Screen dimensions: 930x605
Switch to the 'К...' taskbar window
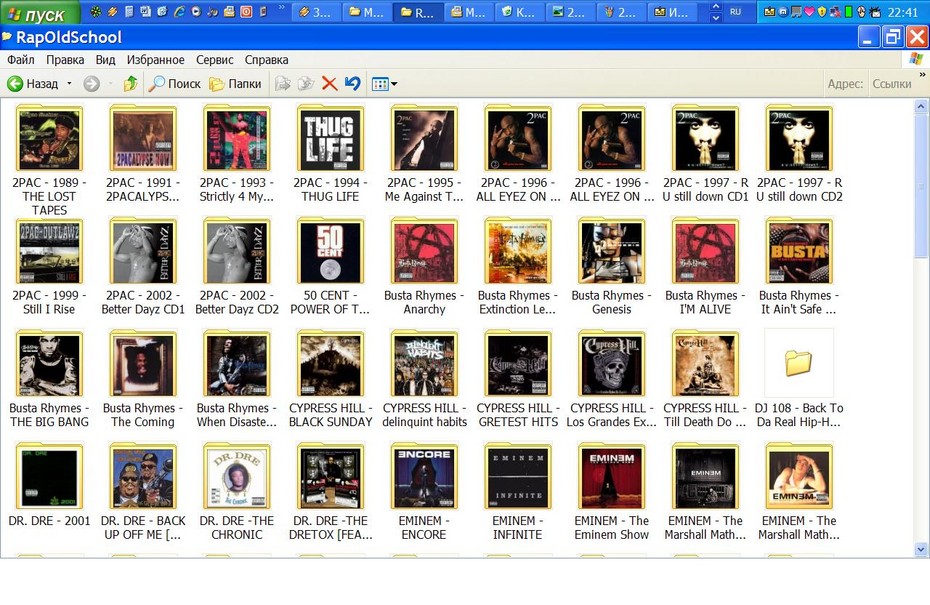pyautogui.click(x=520, y=12)
